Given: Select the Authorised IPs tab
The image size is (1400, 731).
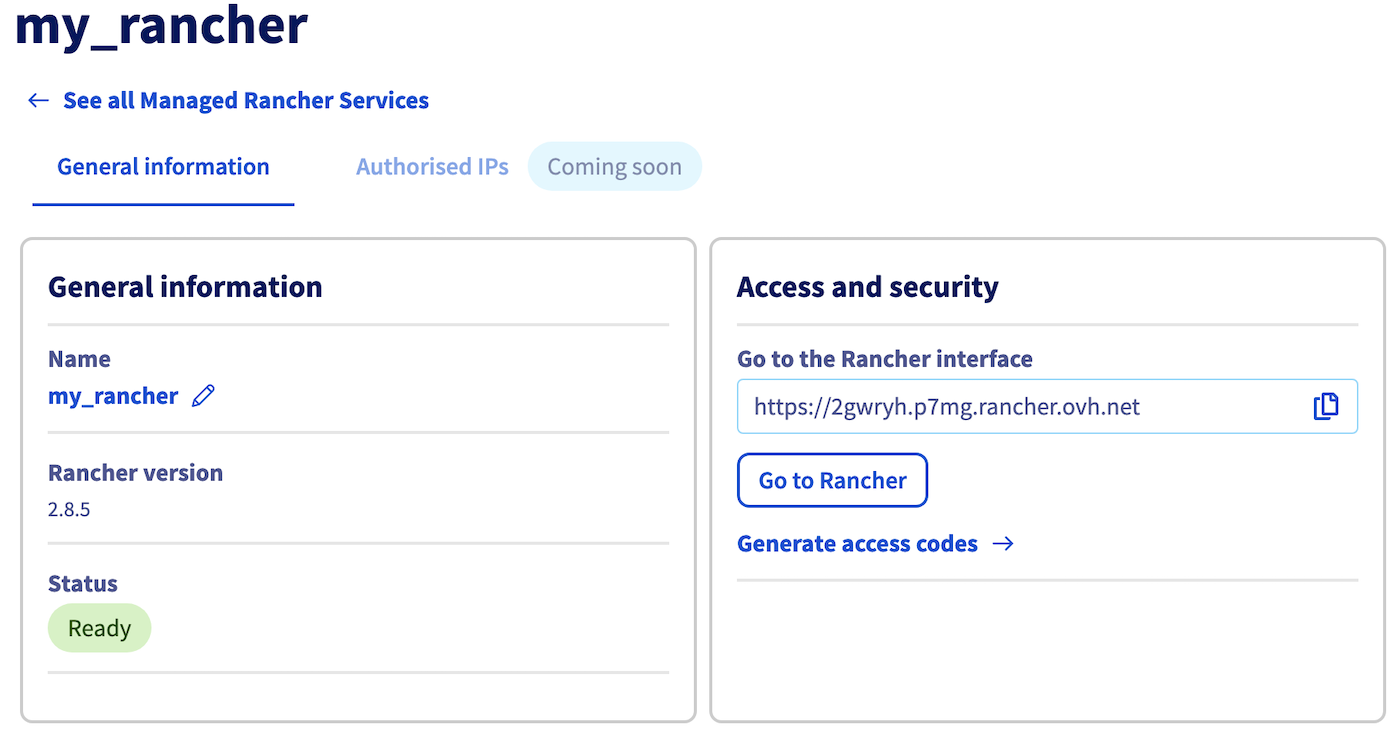Looking at the screenshot, I should click(432, 167).
